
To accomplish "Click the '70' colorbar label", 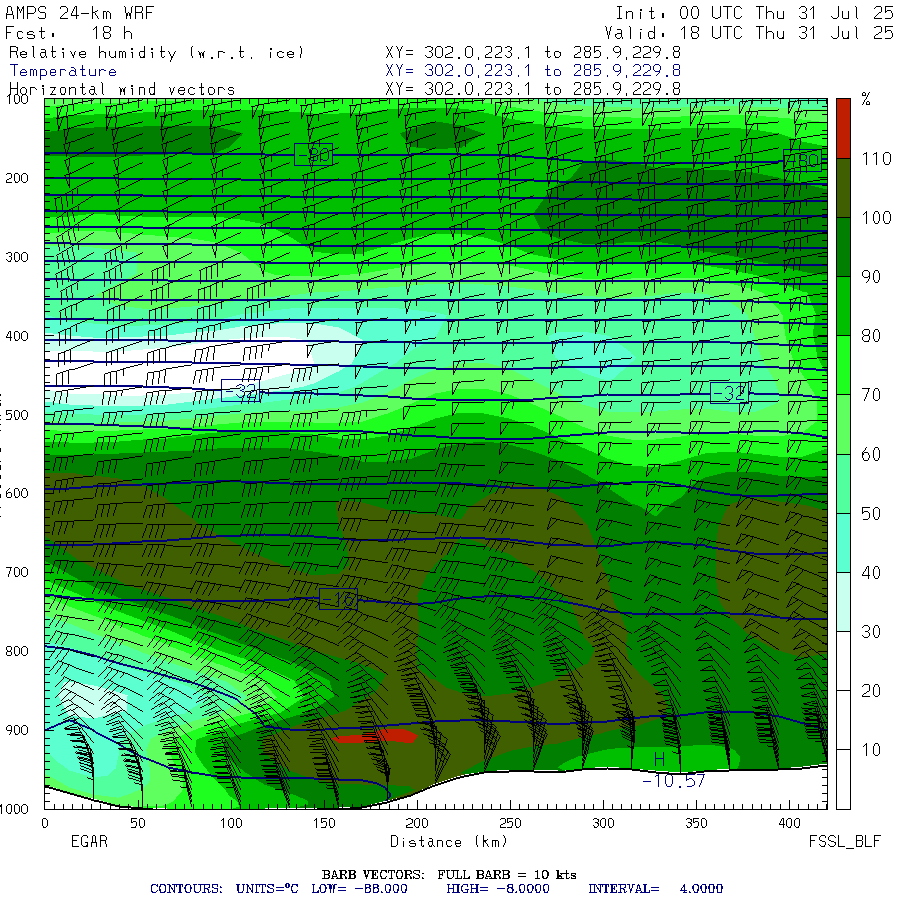I will pos(871,395).
